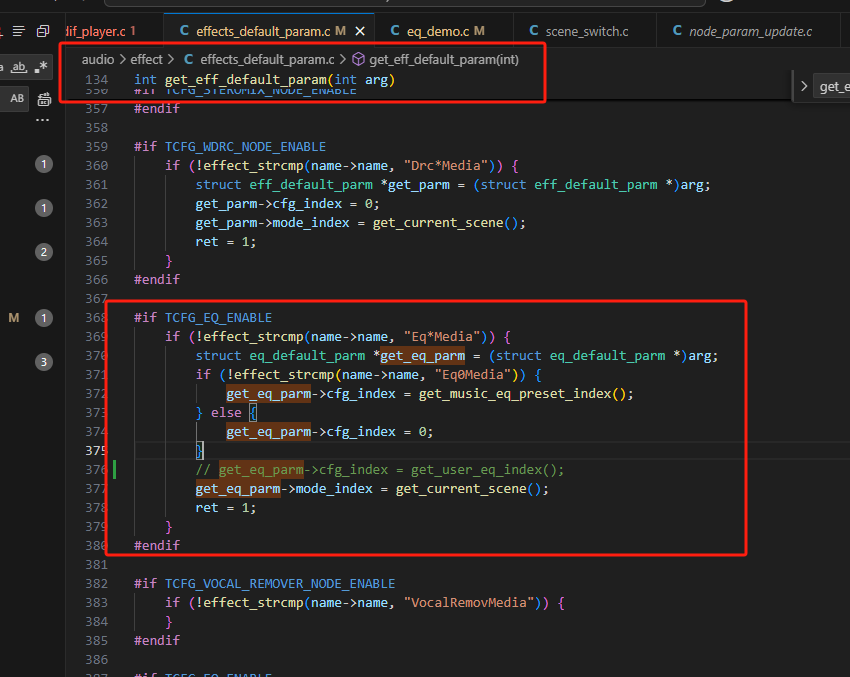
Task: Click the green change marker at line 376
Action: [114, 469]
